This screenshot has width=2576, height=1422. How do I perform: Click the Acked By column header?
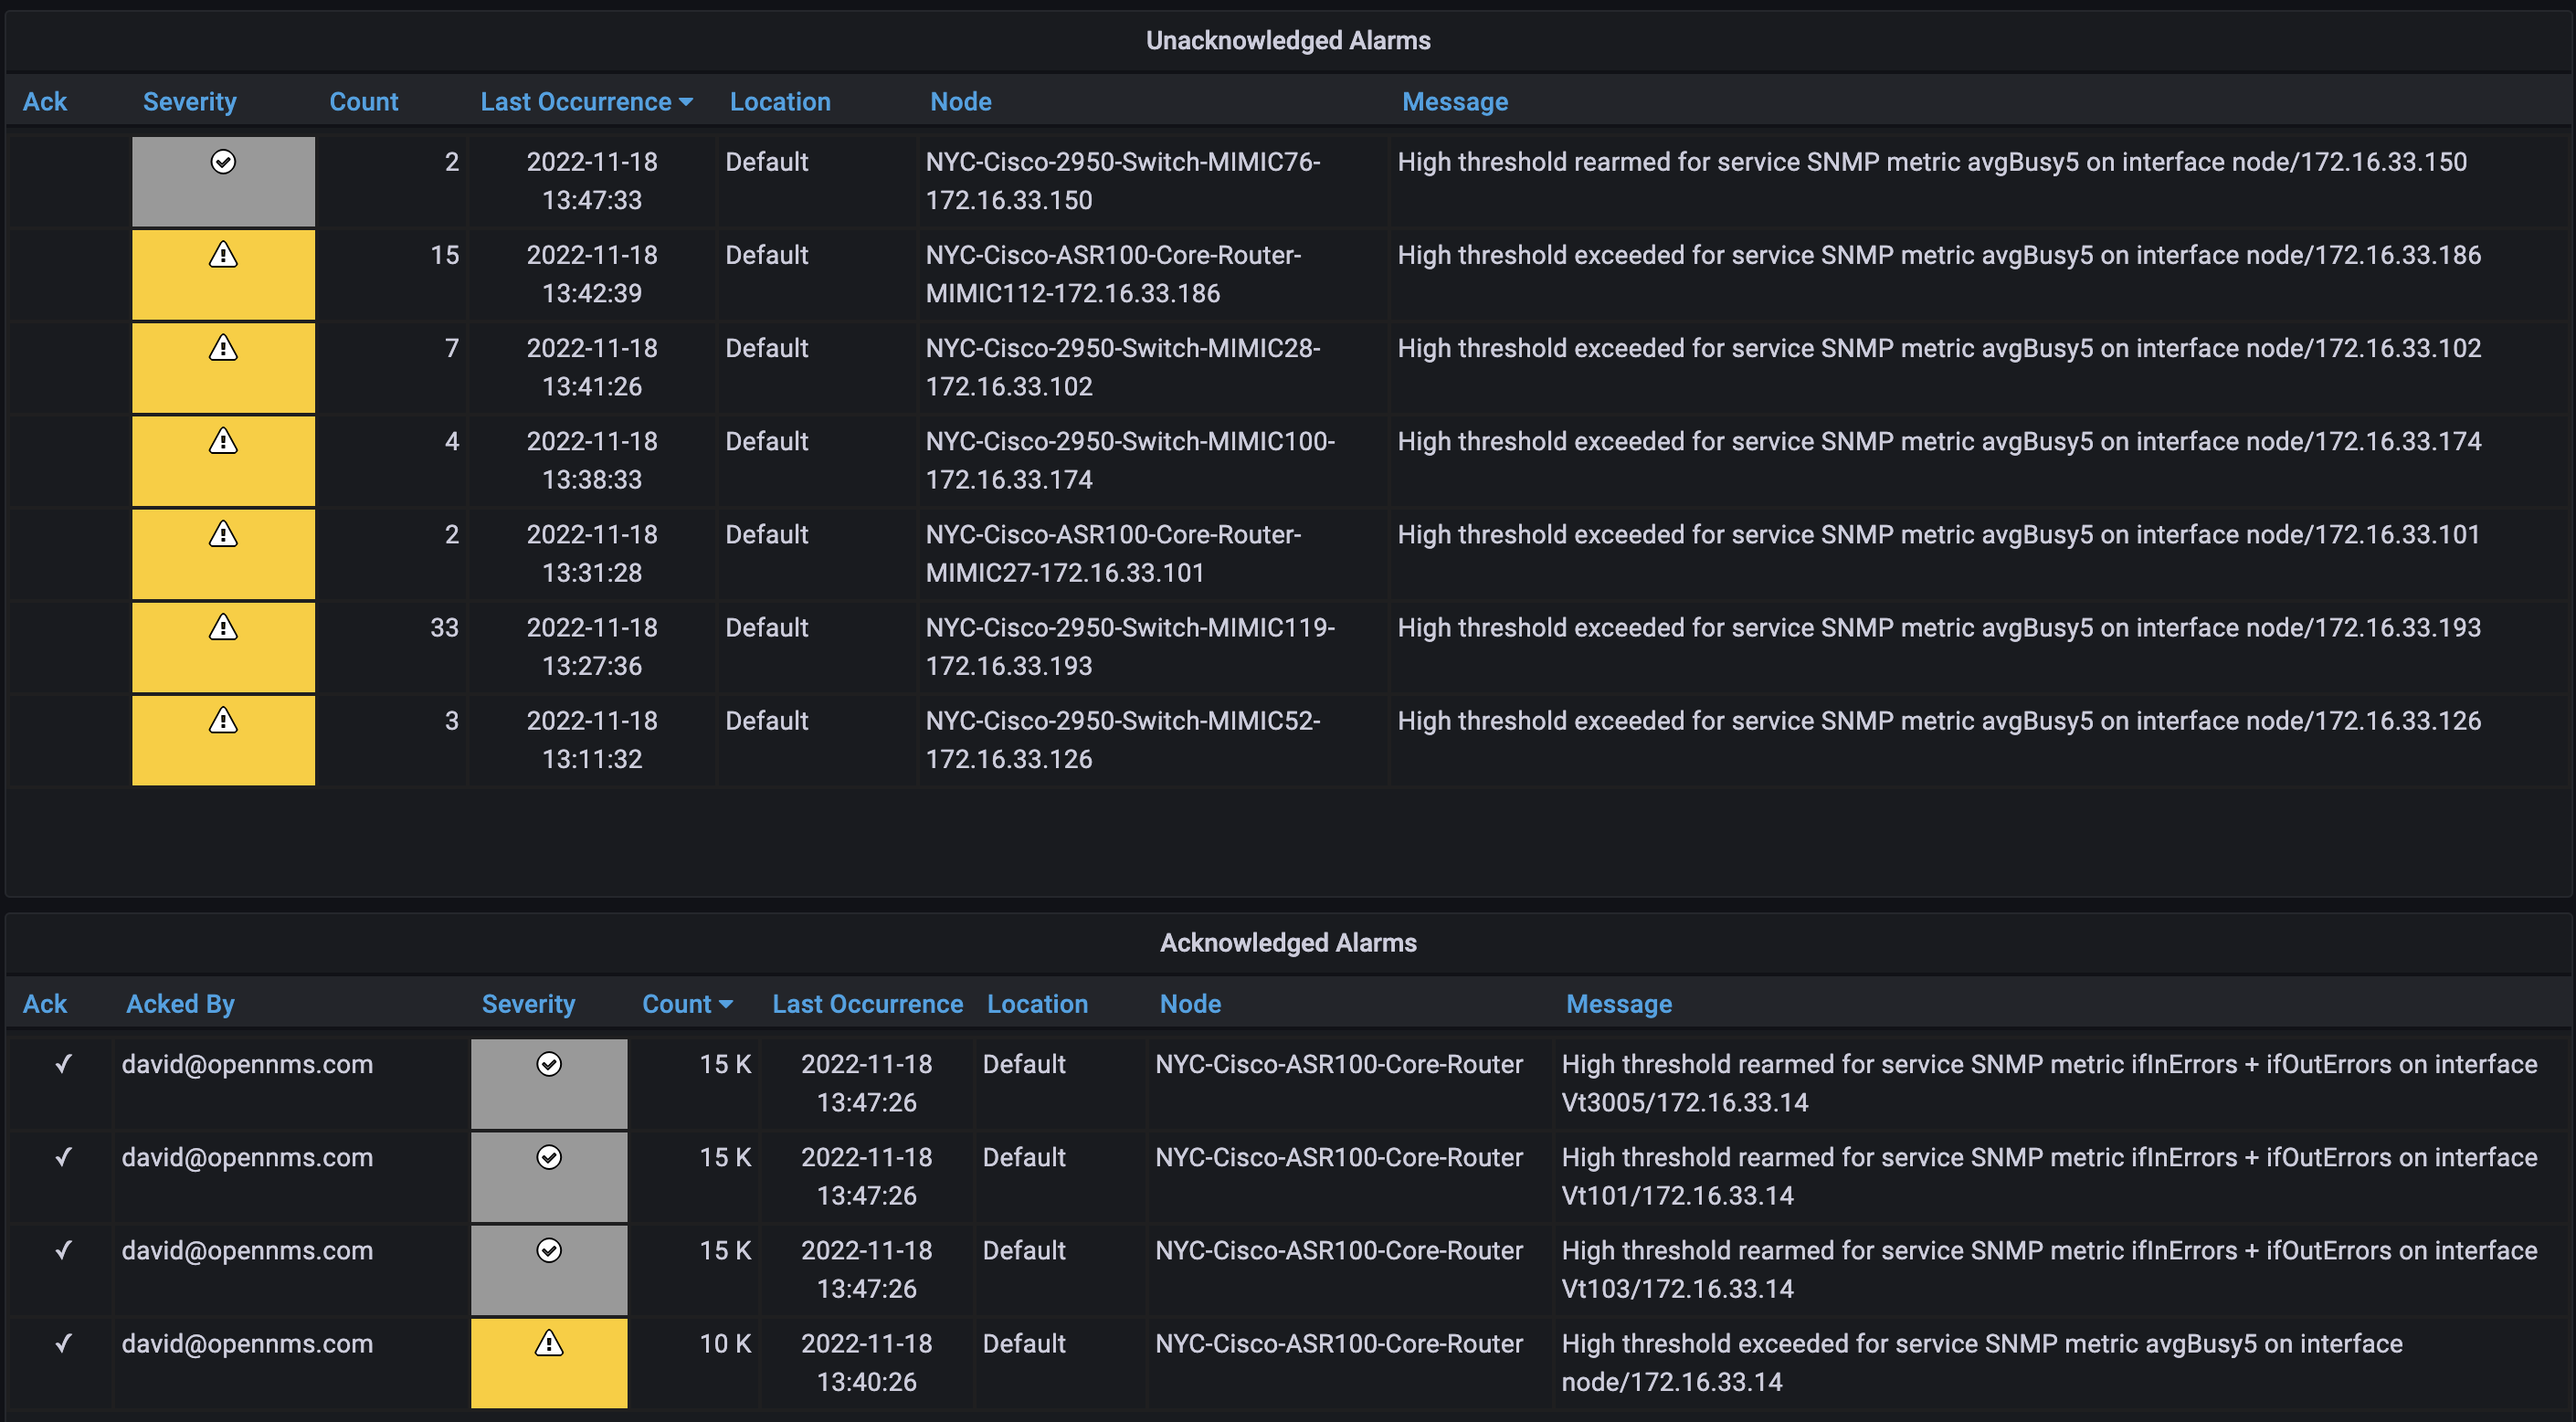pyautogui.click(x=180, y=1004)
